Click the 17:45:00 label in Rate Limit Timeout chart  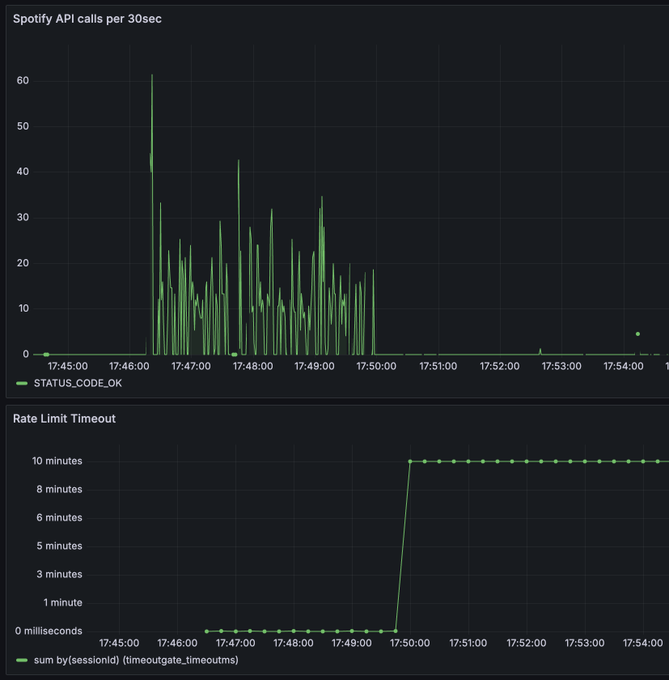click(x=119, y=643)
